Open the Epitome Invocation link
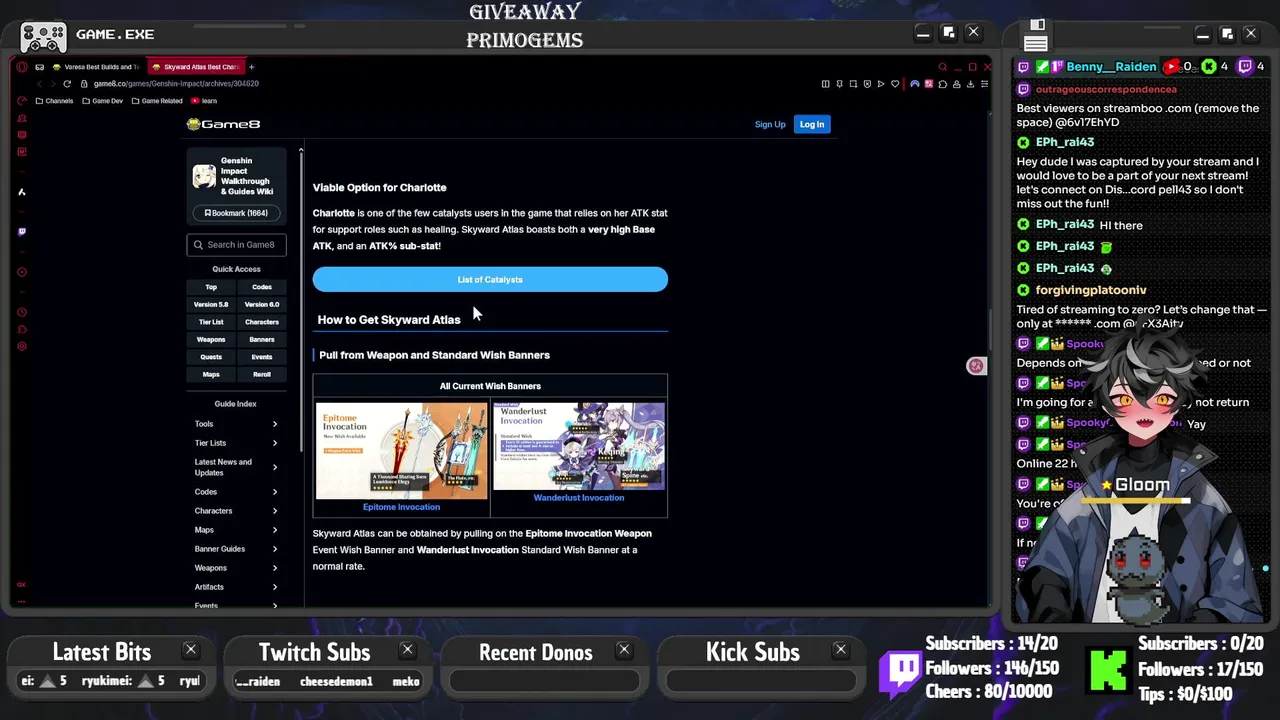This screenshot has height=720, width=1280. point(401,507)
